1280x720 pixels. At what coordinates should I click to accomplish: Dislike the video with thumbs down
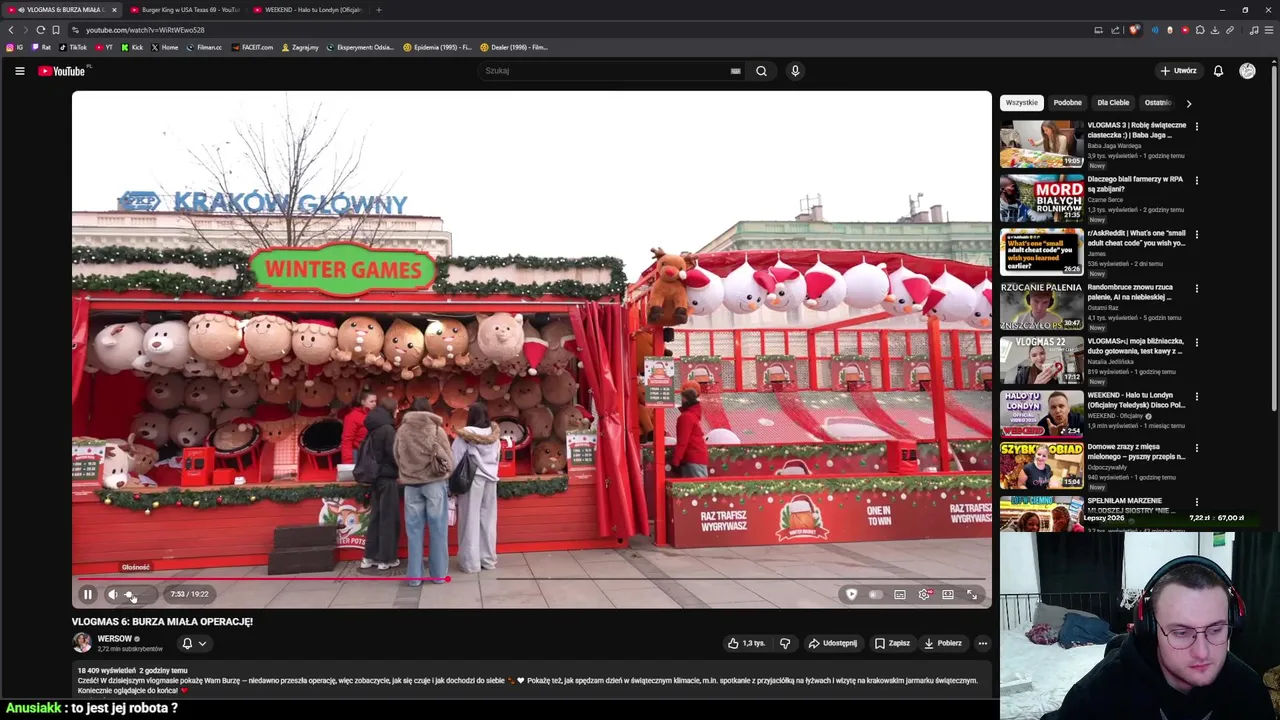[785, 643]
